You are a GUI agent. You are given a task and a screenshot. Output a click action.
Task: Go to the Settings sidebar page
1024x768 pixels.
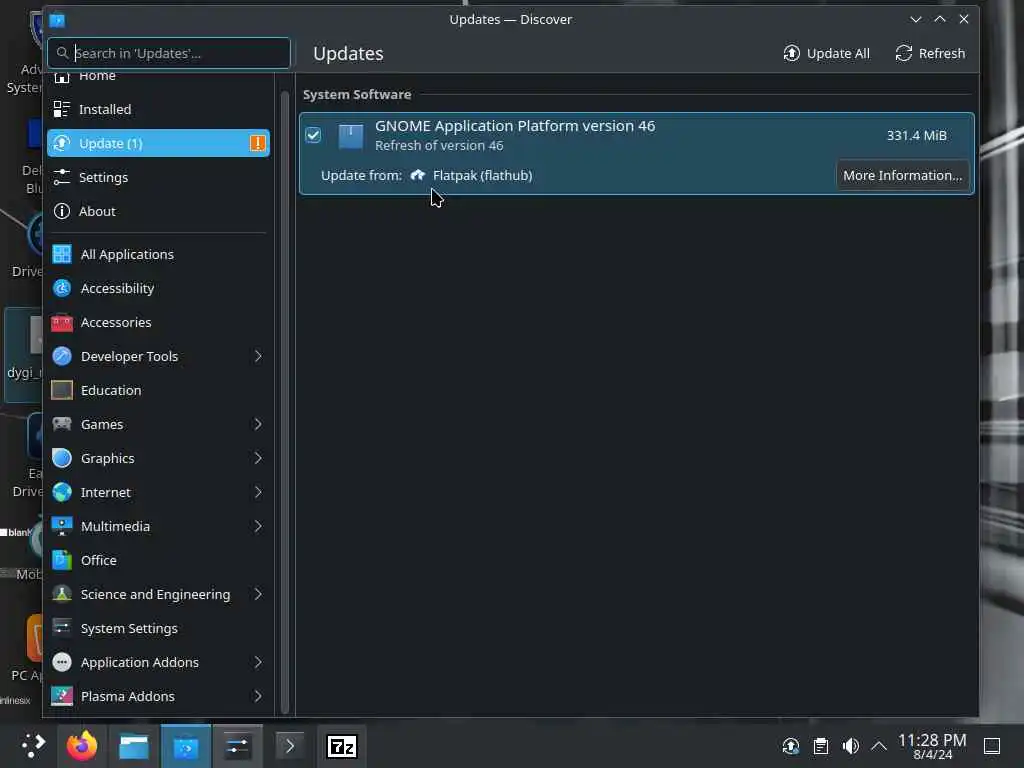[158, 177]
